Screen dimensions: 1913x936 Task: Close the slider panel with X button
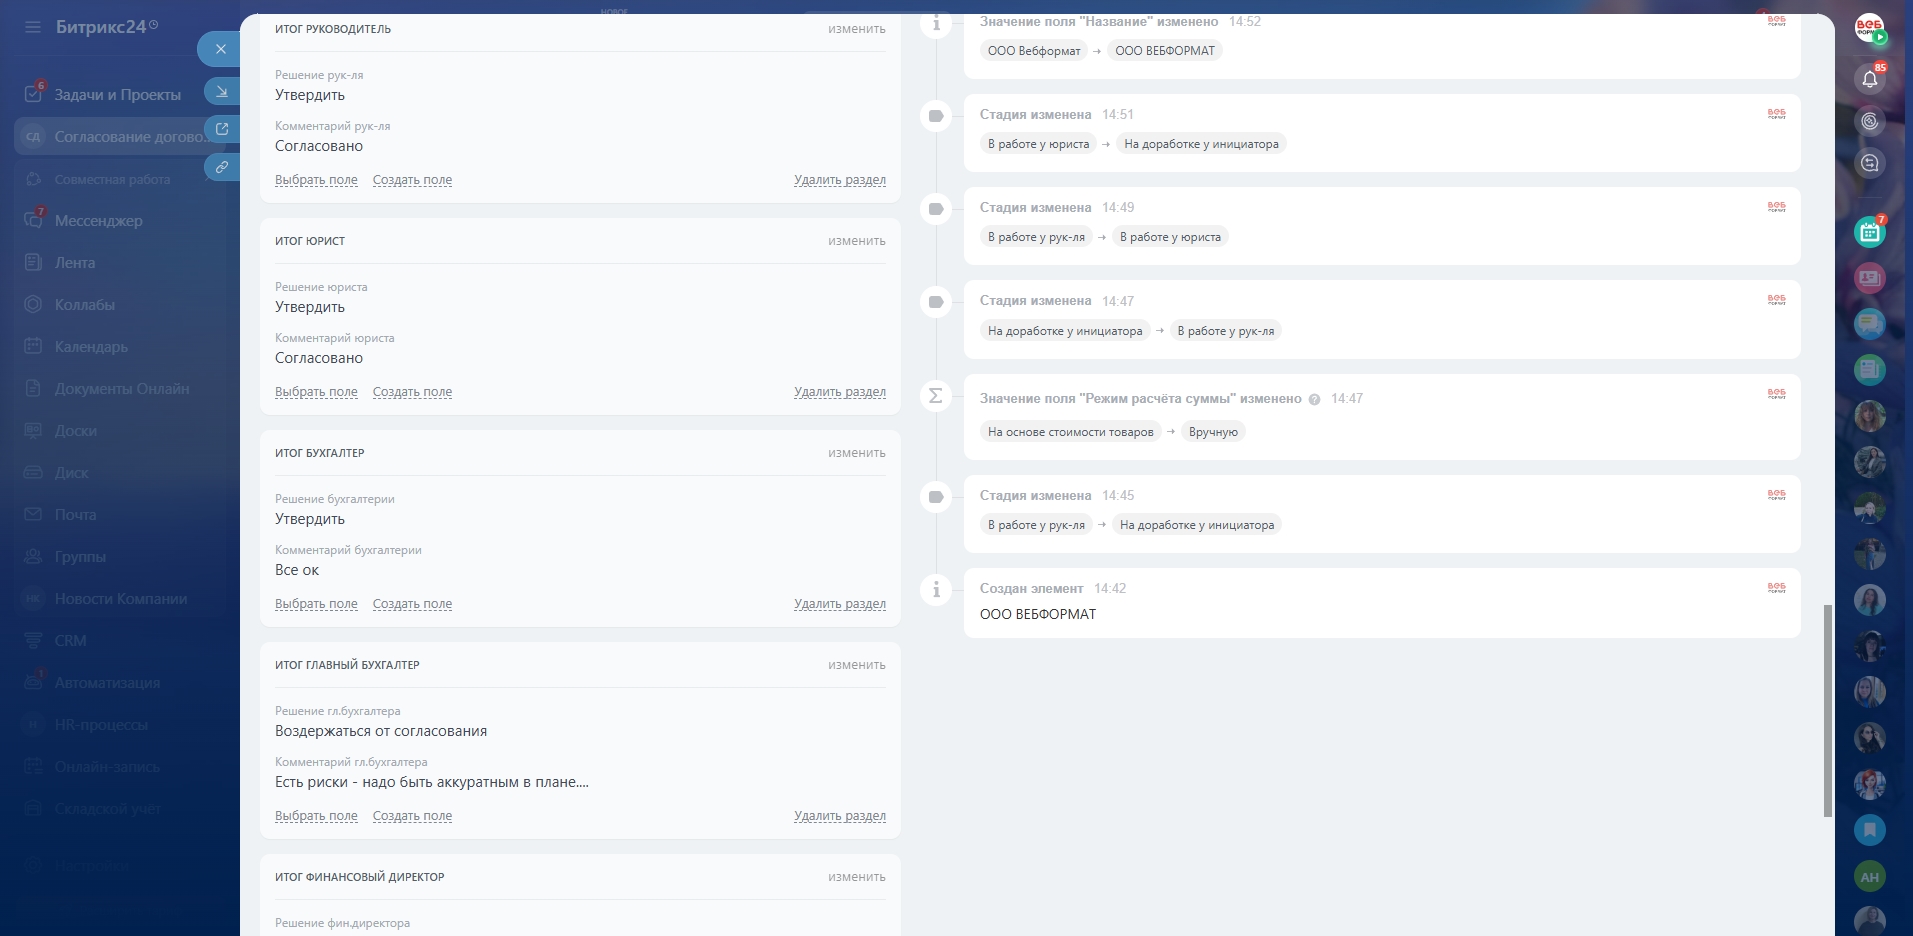[221, 49]
